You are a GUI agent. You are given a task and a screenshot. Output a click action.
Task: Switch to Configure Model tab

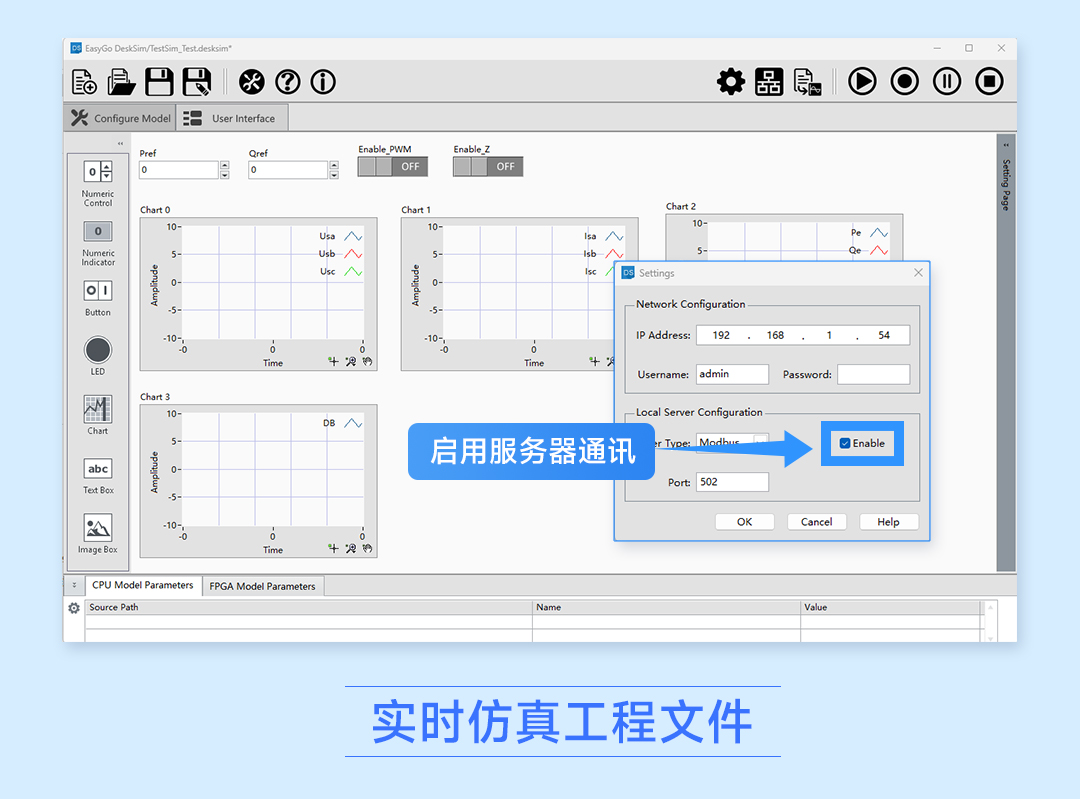(121, 118)
